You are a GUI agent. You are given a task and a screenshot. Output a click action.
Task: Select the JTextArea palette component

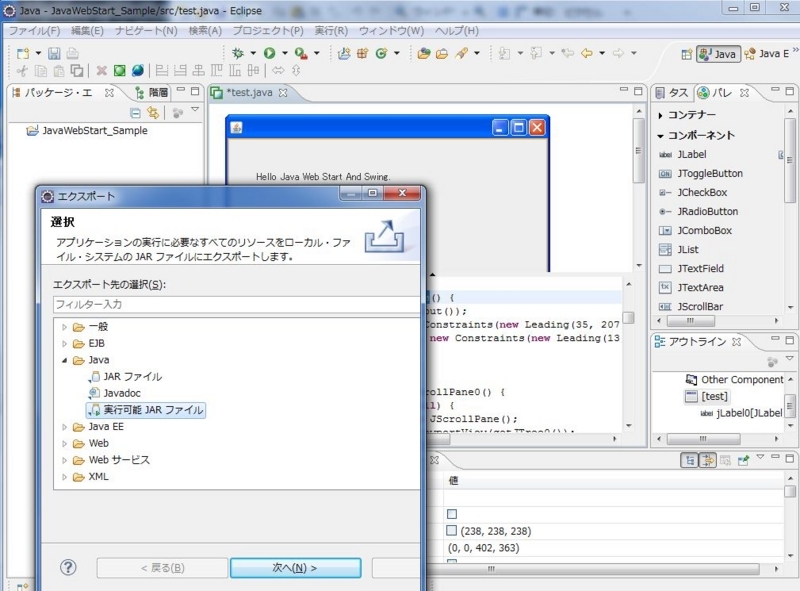tap(691, 287)
